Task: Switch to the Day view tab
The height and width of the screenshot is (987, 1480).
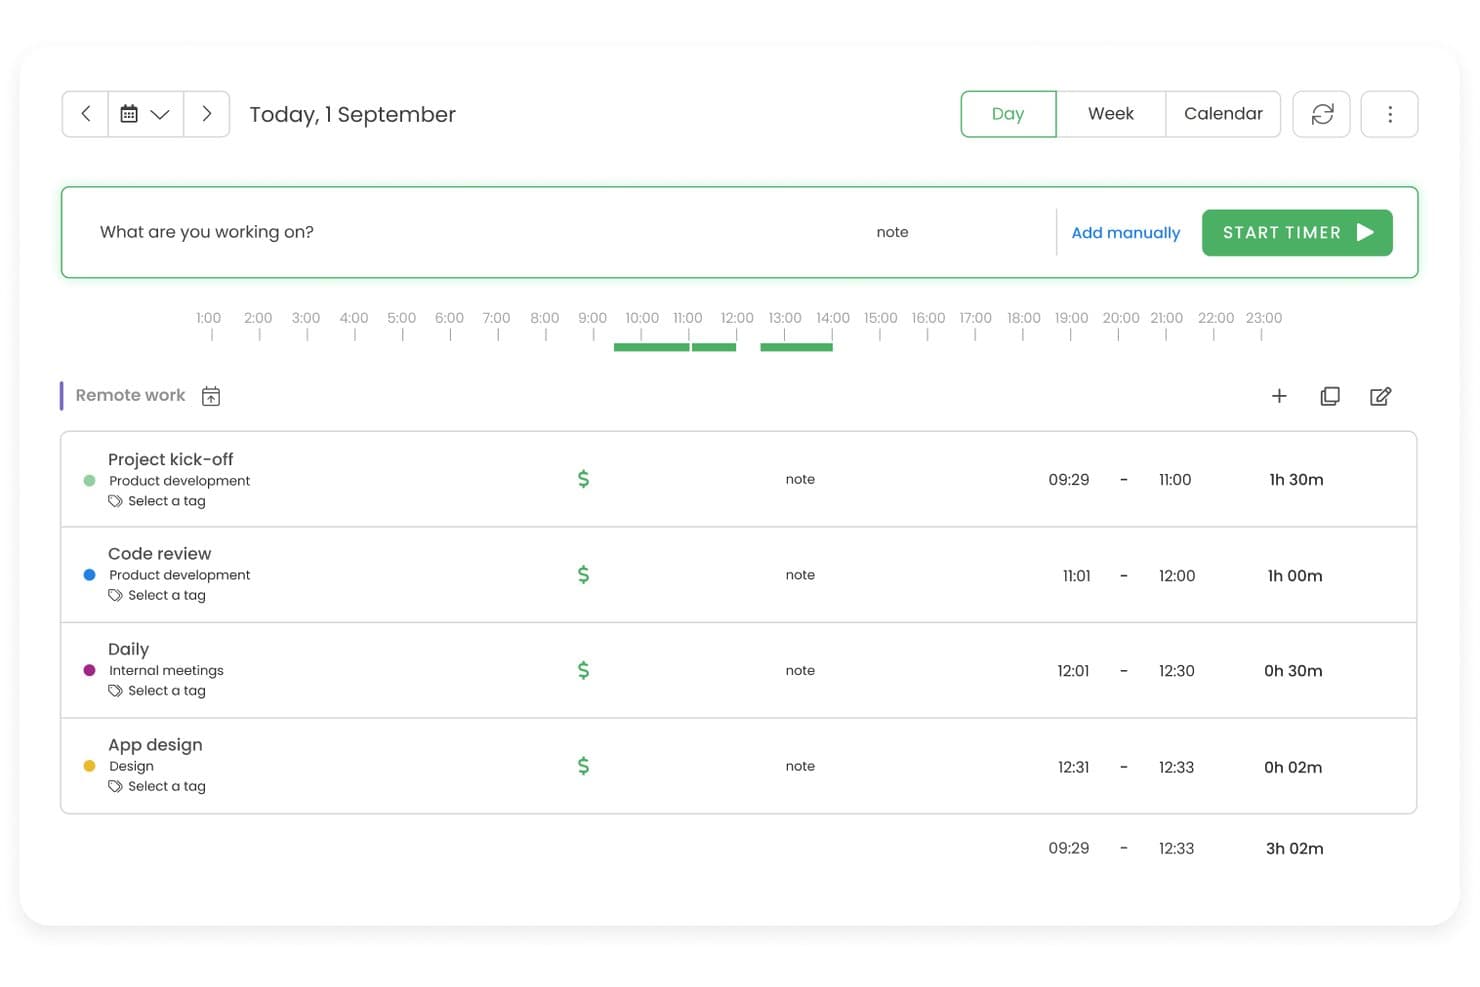Action: 1008,114
